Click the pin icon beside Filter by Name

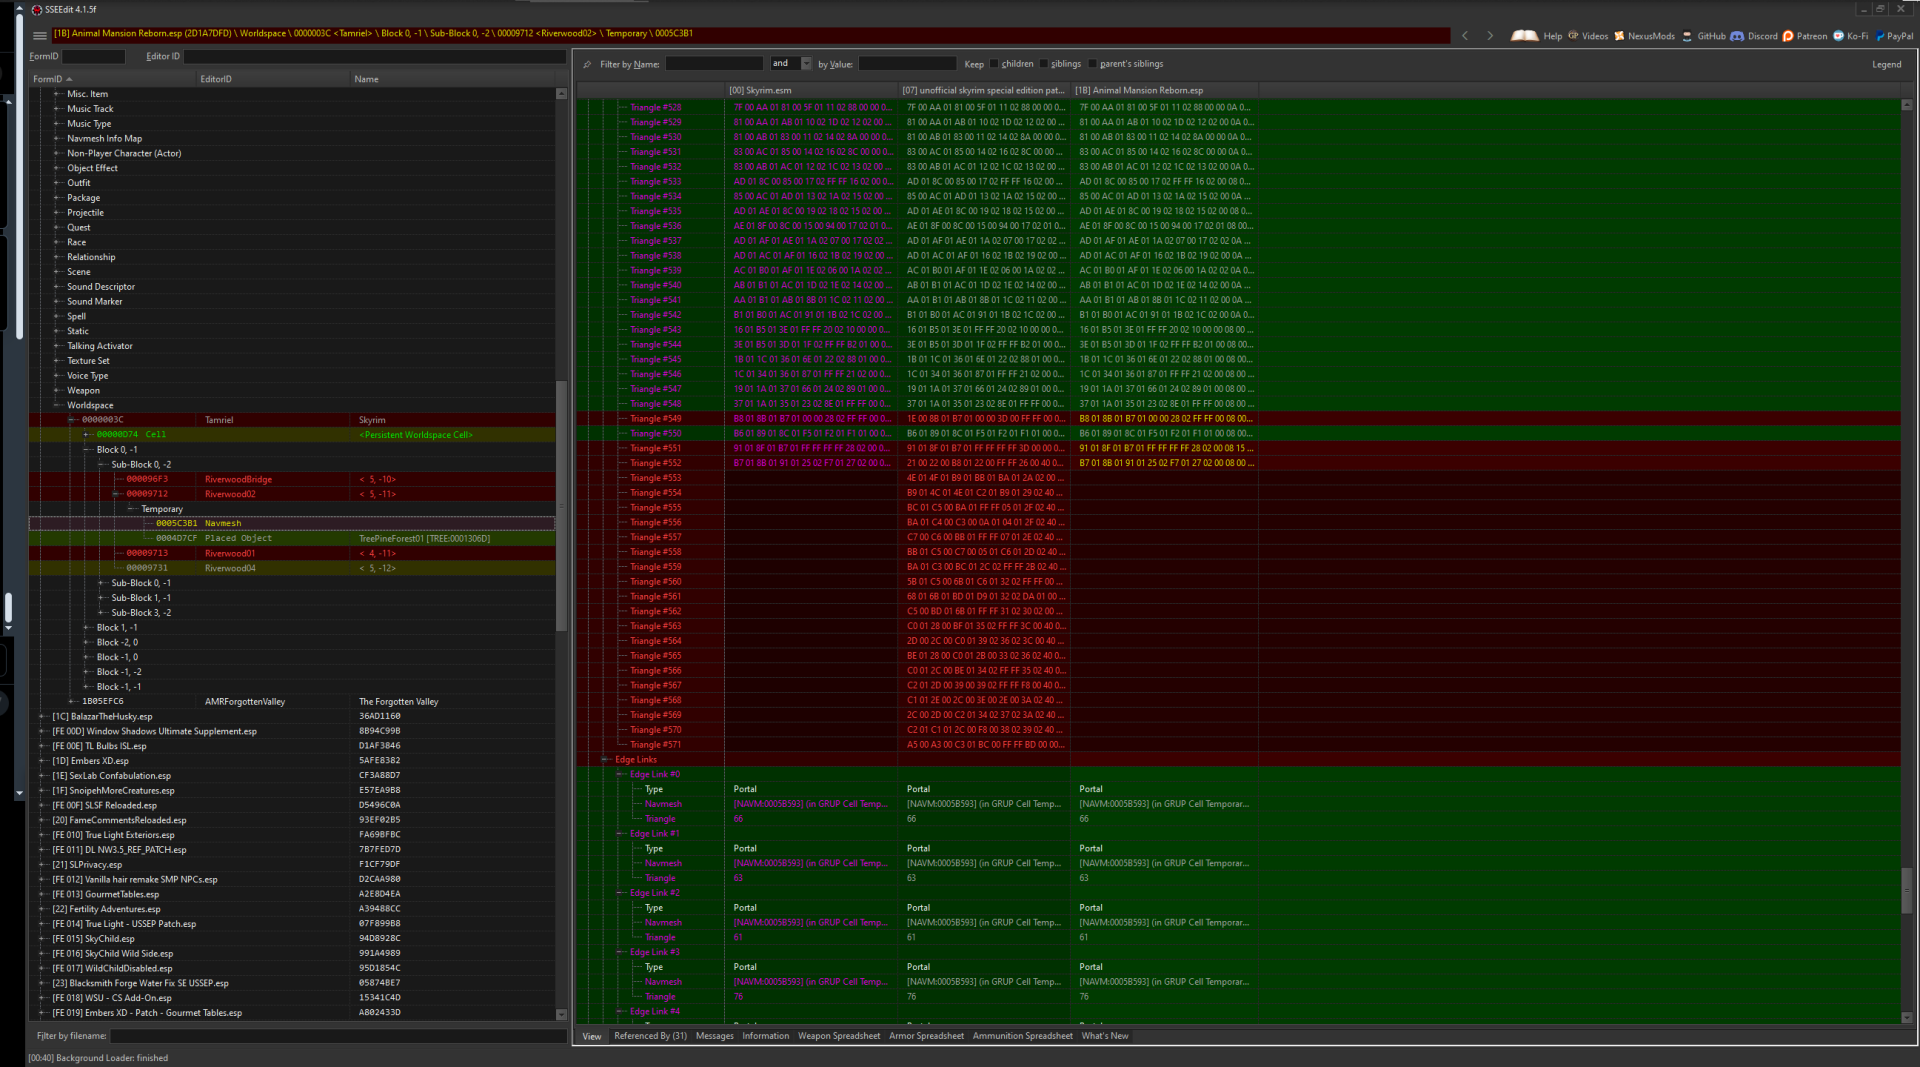[x=587, y=64]
